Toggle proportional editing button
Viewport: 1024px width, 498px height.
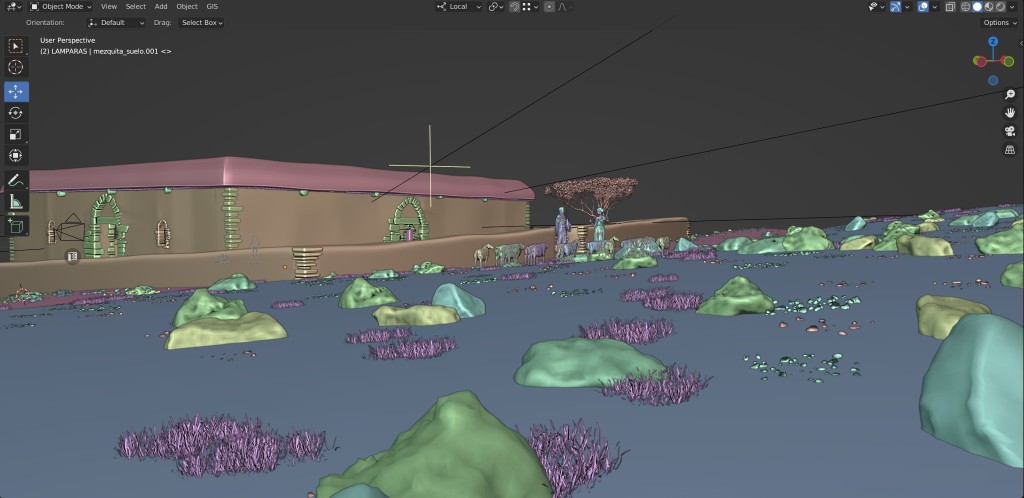(550, 6)
